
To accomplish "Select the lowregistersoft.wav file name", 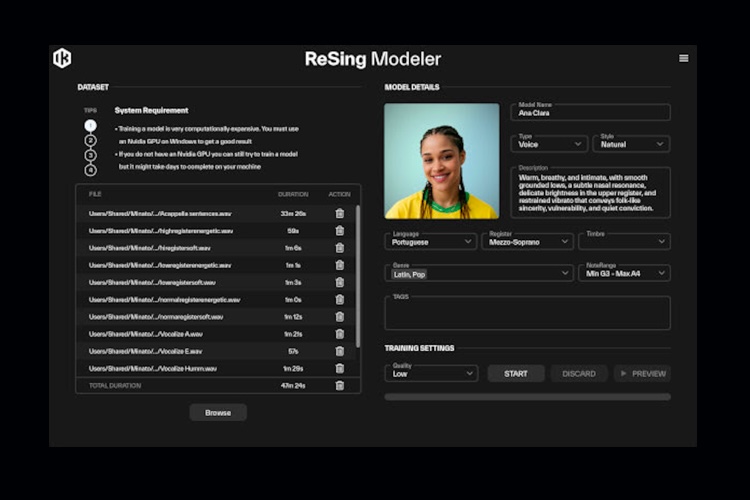I will click(152, 282).
